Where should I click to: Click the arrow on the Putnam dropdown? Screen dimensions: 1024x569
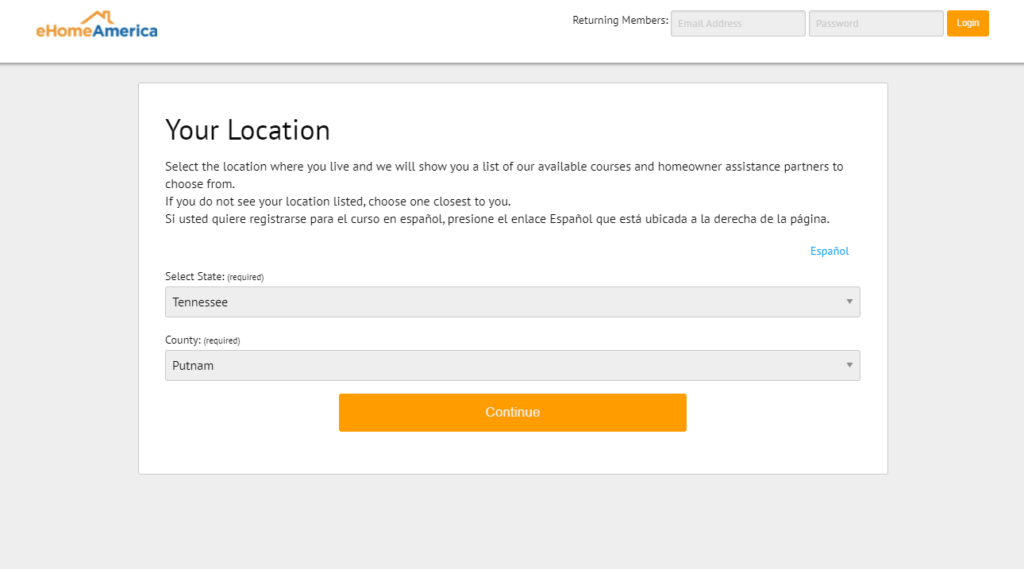(x=849, y=365)
